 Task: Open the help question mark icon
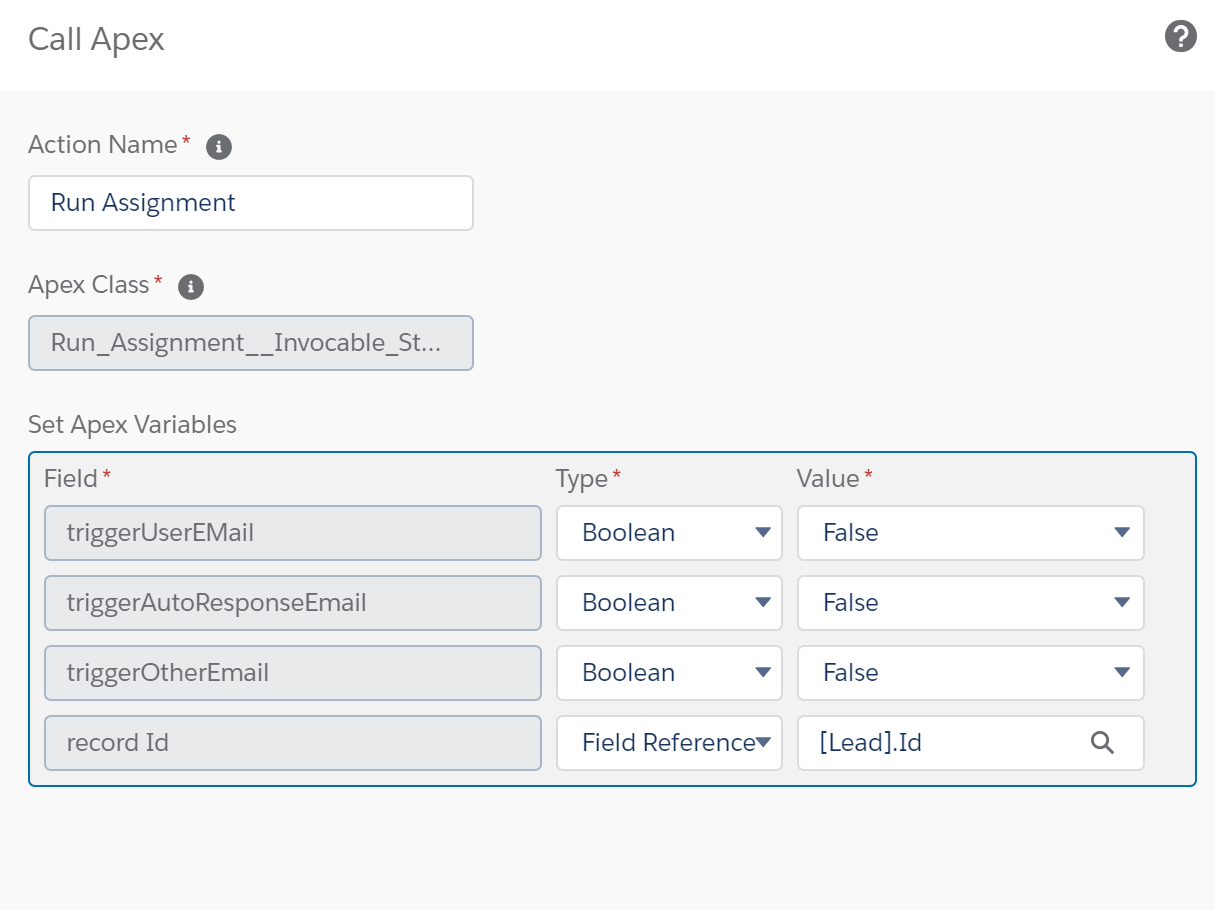pos(1181,37)
